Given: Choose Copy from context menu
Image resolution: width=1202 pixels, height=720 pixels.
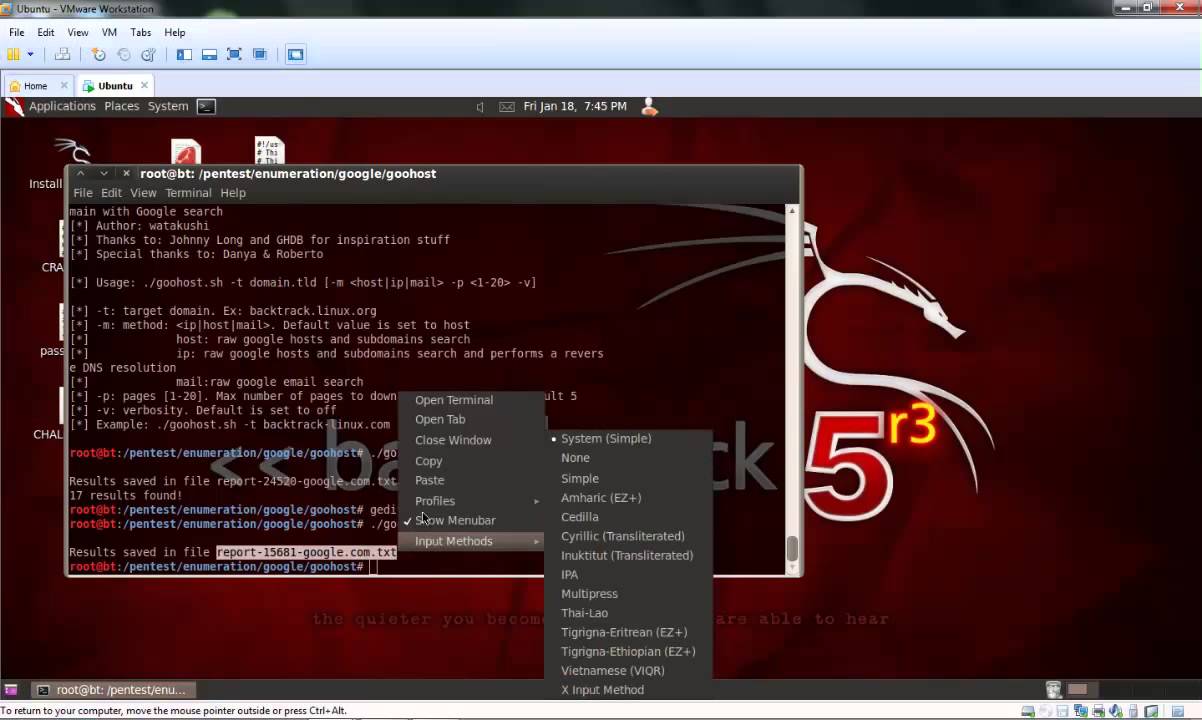Looking at the screenshot, I should [x=471, y=461].
